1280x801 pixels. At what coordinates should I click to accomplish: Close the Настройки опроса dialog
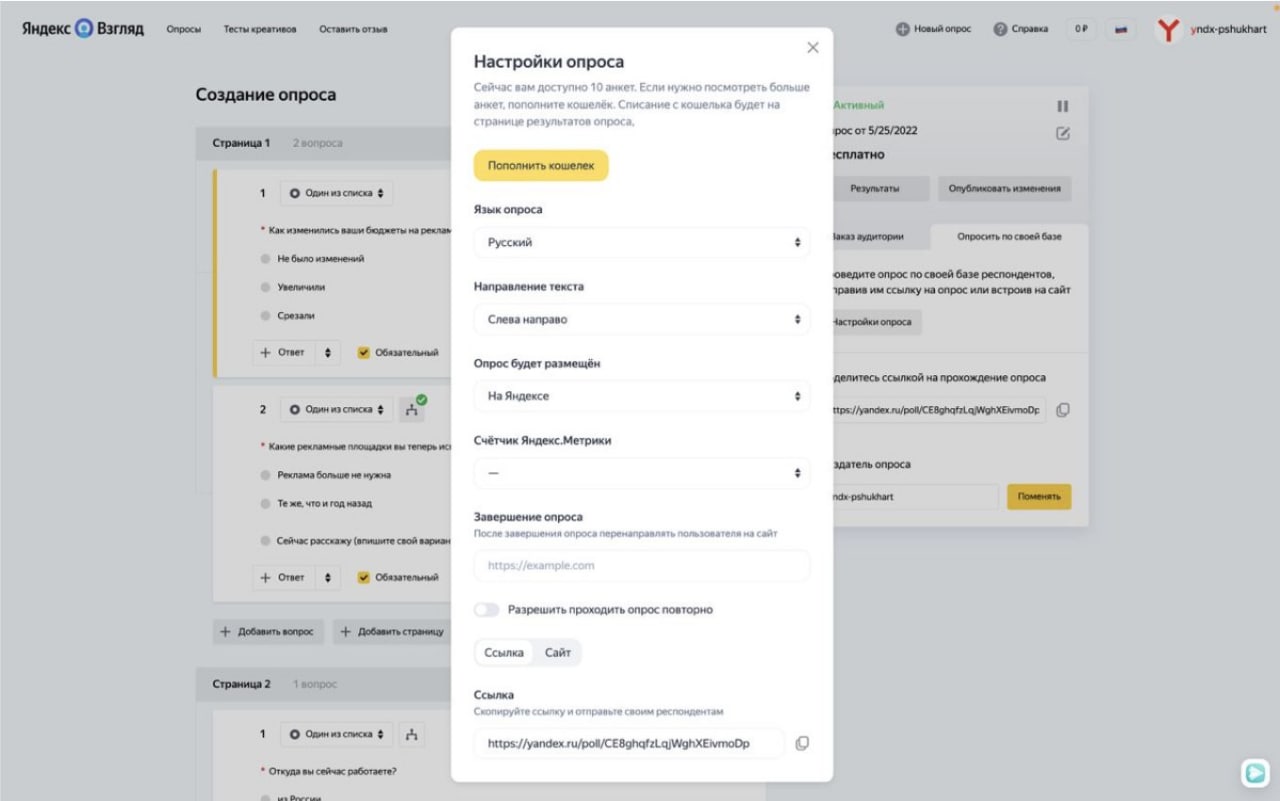point(813,48)
